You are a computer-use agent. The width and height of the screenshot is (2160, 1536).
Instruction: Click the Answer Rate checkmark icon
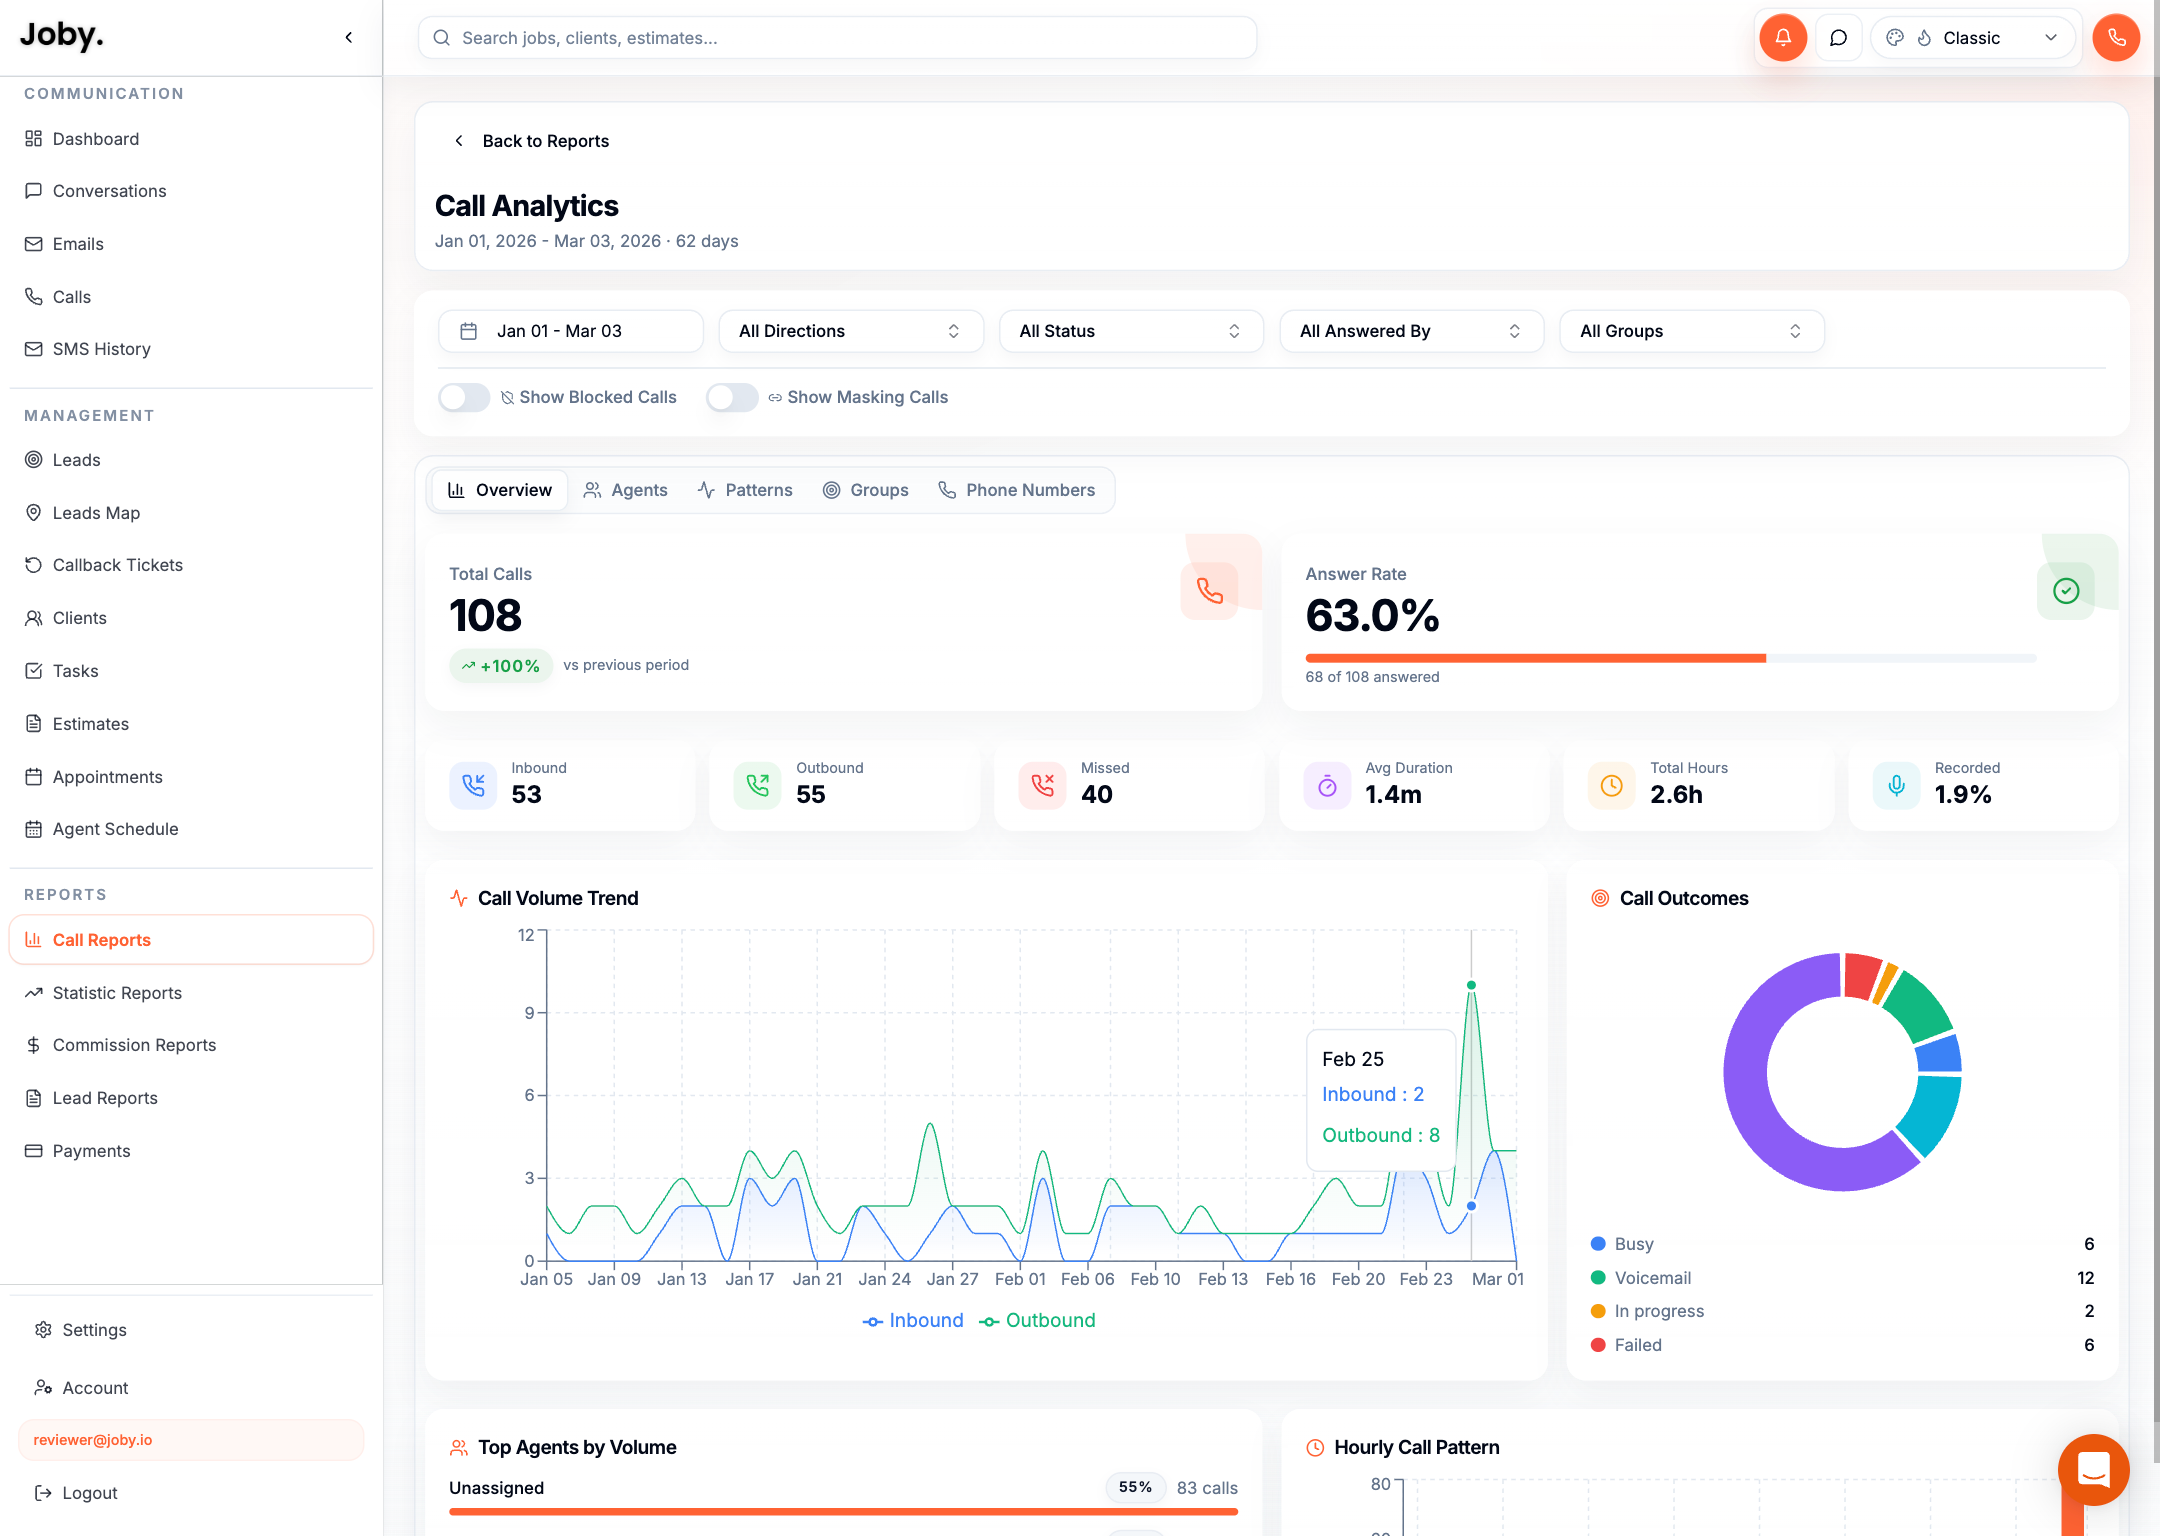point(2066,591)
